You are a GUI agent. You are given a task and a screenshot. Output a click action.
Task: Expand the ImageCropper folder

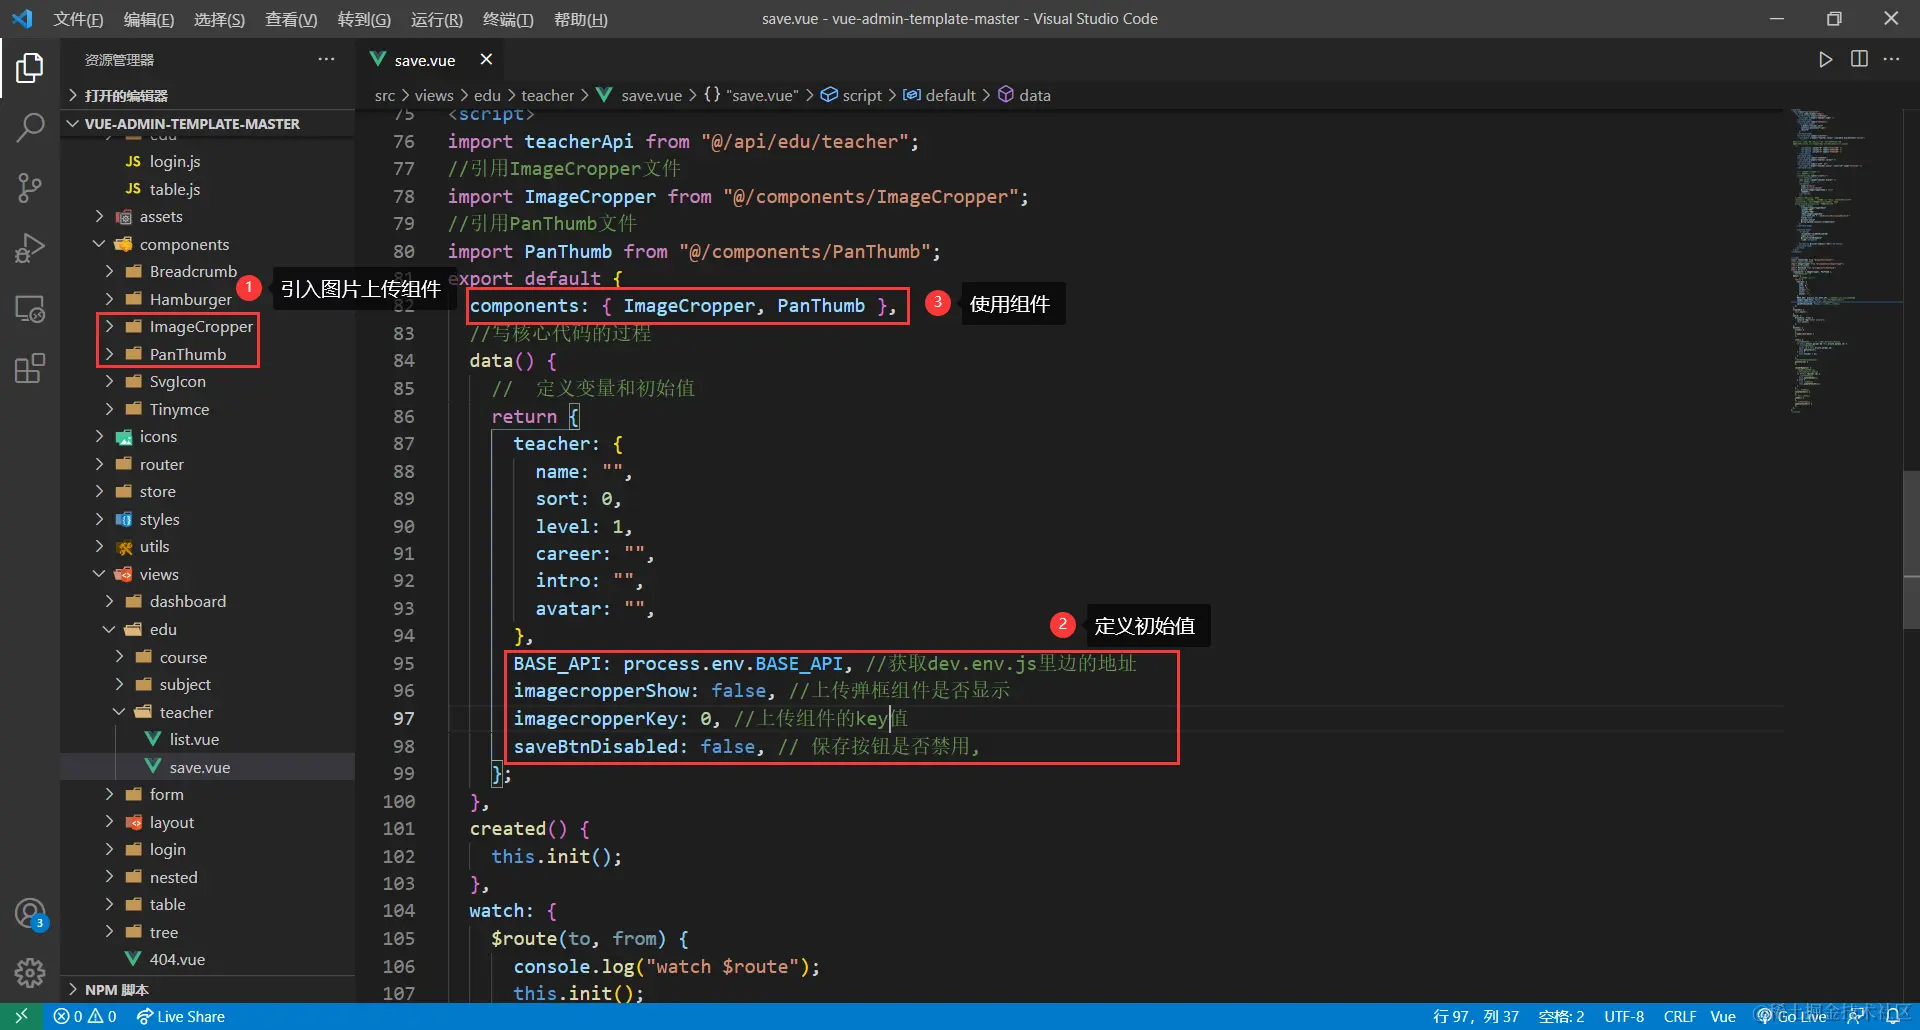(x=207, y=327)
